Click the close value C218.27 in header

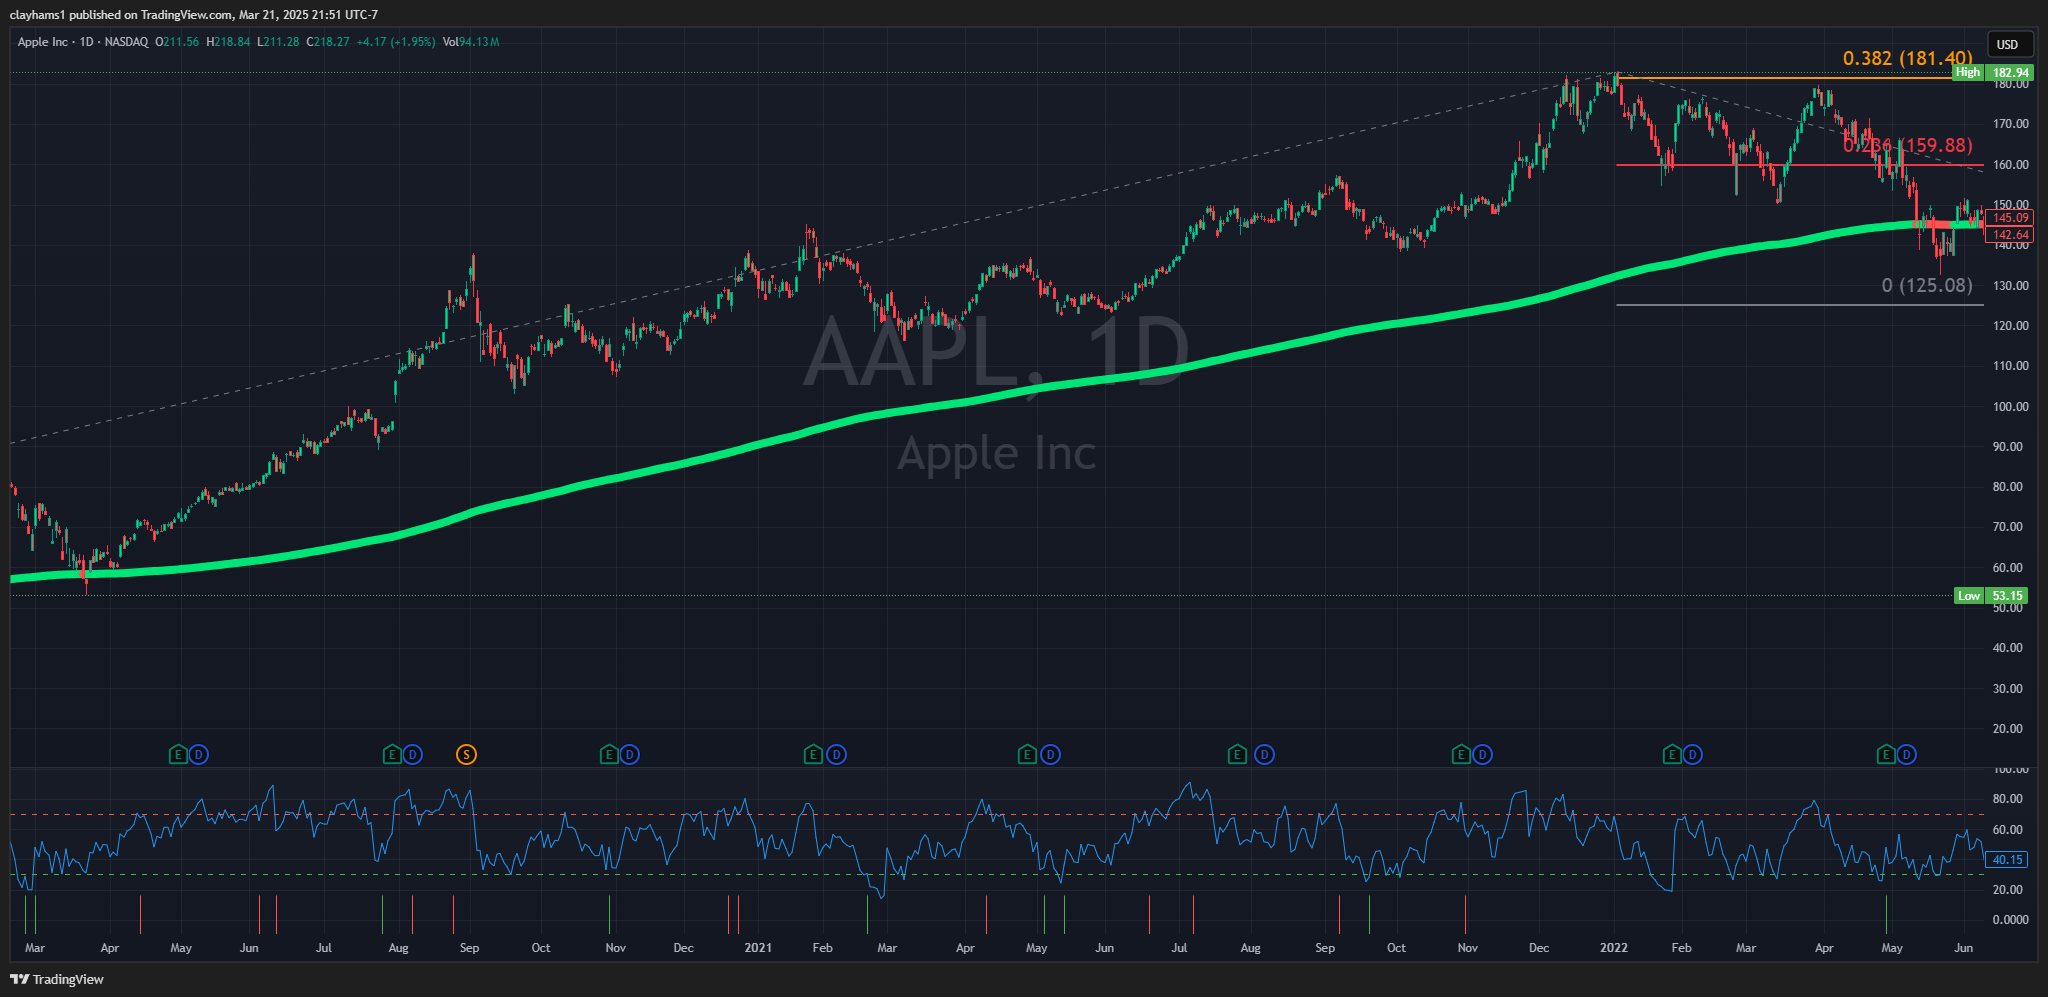point(329,42)
